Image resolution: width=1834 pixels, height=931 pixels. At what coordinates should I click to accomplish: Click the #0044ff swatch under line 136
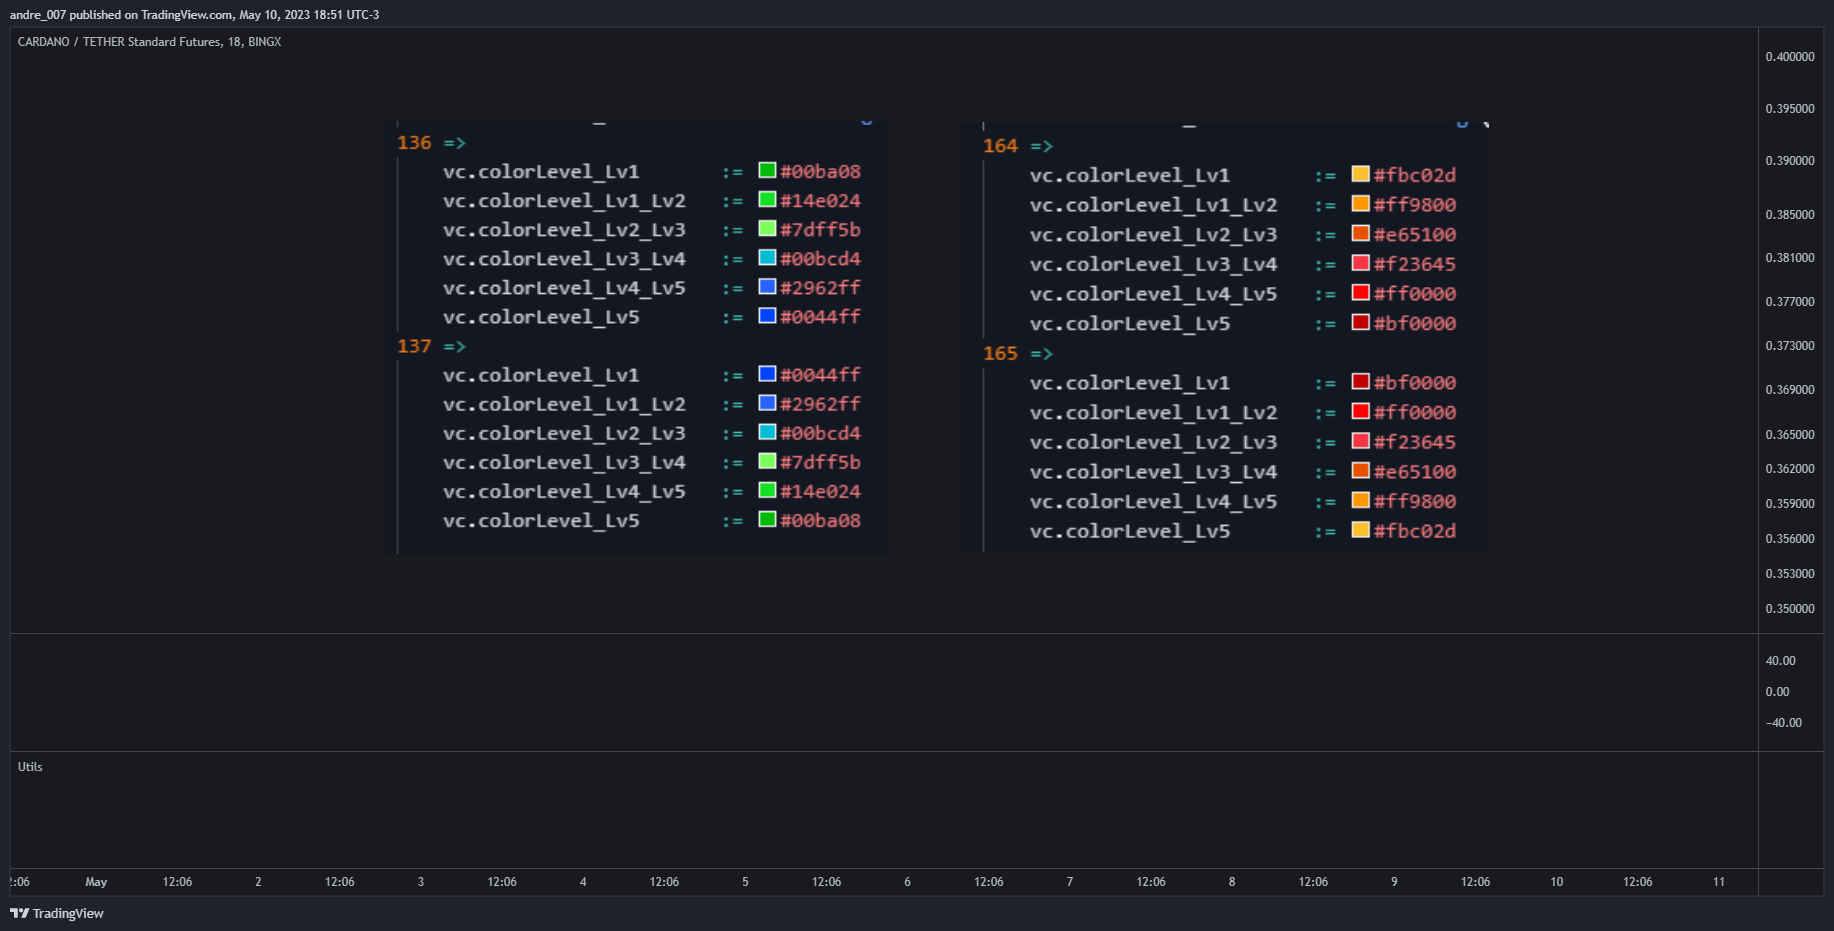[767, 315]
